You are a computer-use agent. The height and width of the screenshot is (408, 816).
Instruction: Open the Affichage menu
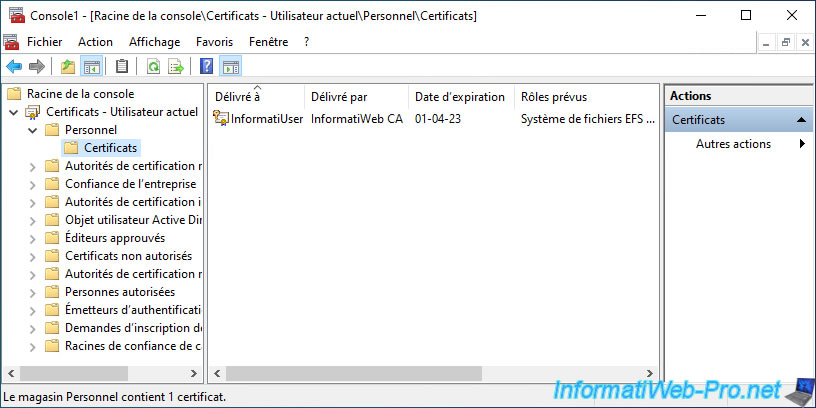click(x=154, y=42)
